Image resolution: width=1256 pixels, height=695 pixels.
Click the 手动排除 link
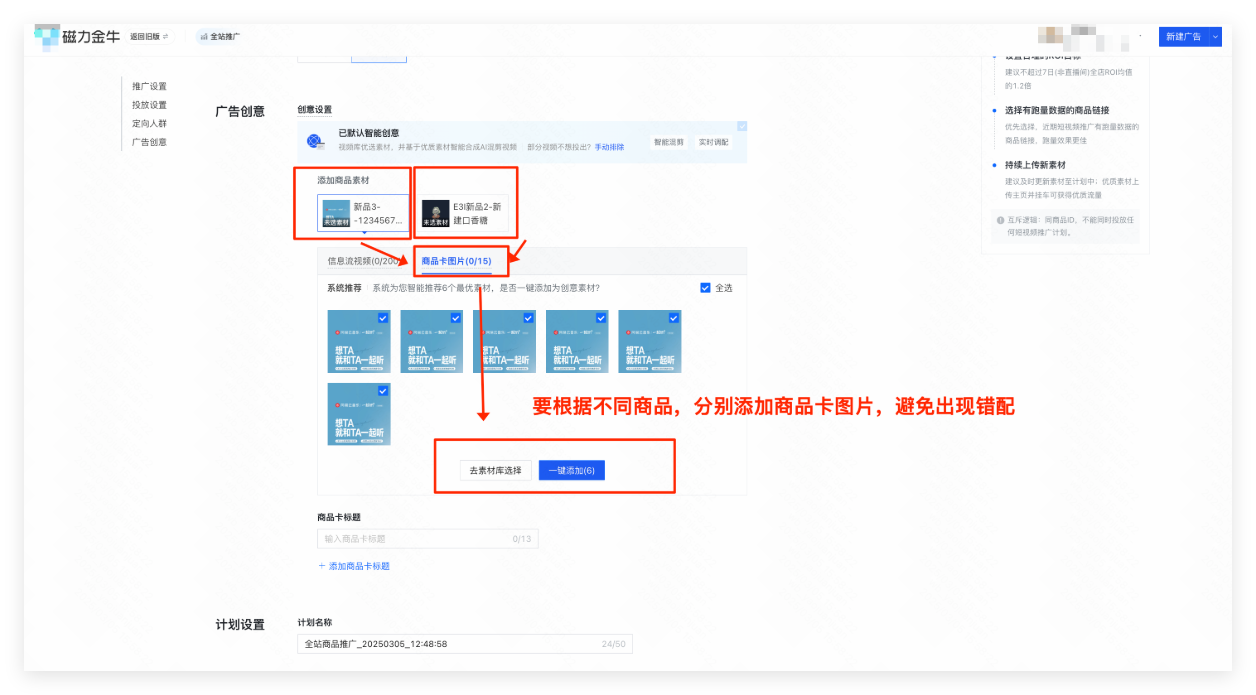609,147
